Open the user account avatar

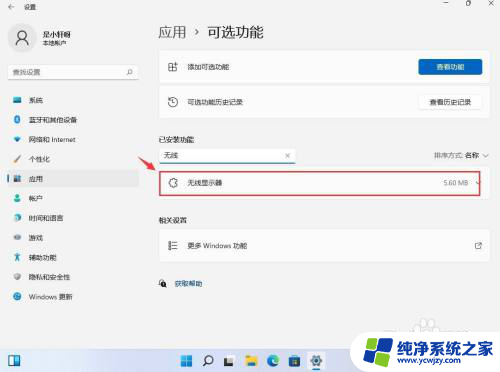pos(22,38)
